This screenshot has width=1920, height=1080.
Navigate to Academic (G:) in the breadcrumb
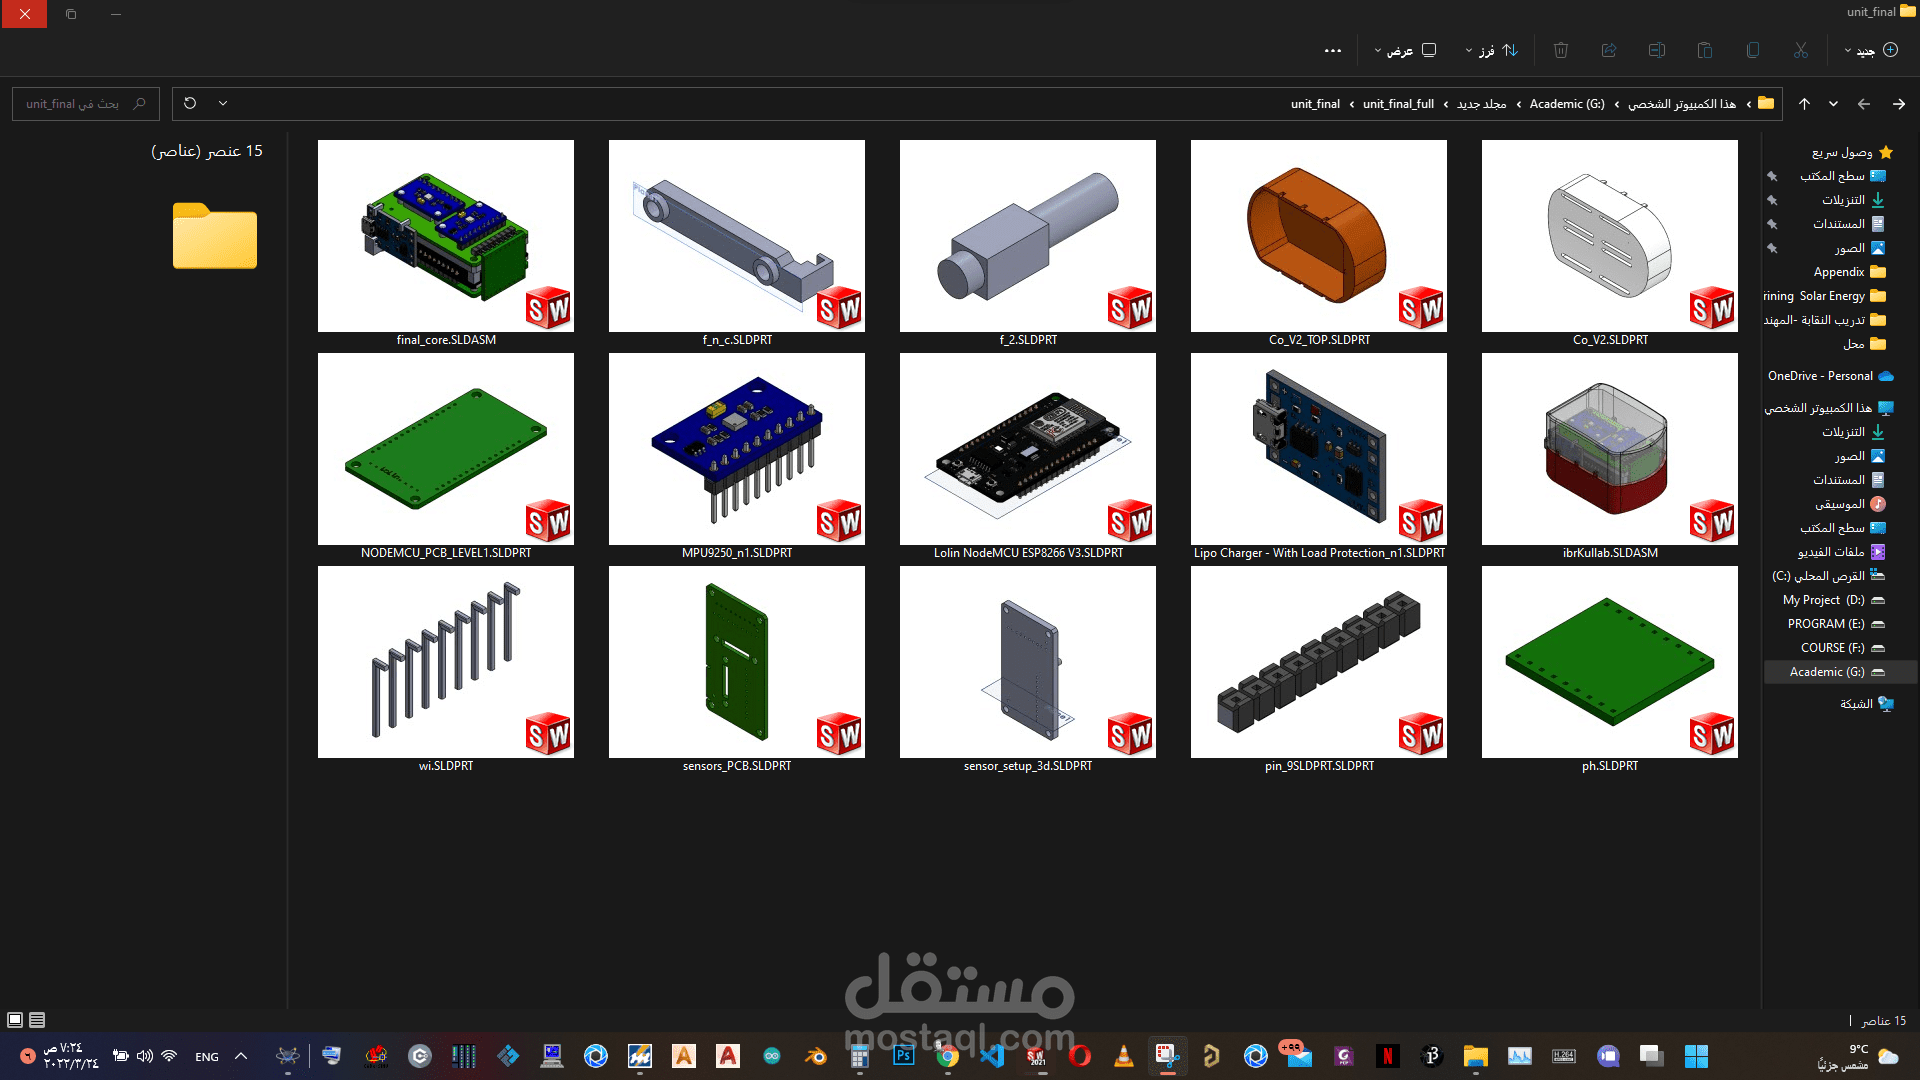click(x=1566, y=103)
